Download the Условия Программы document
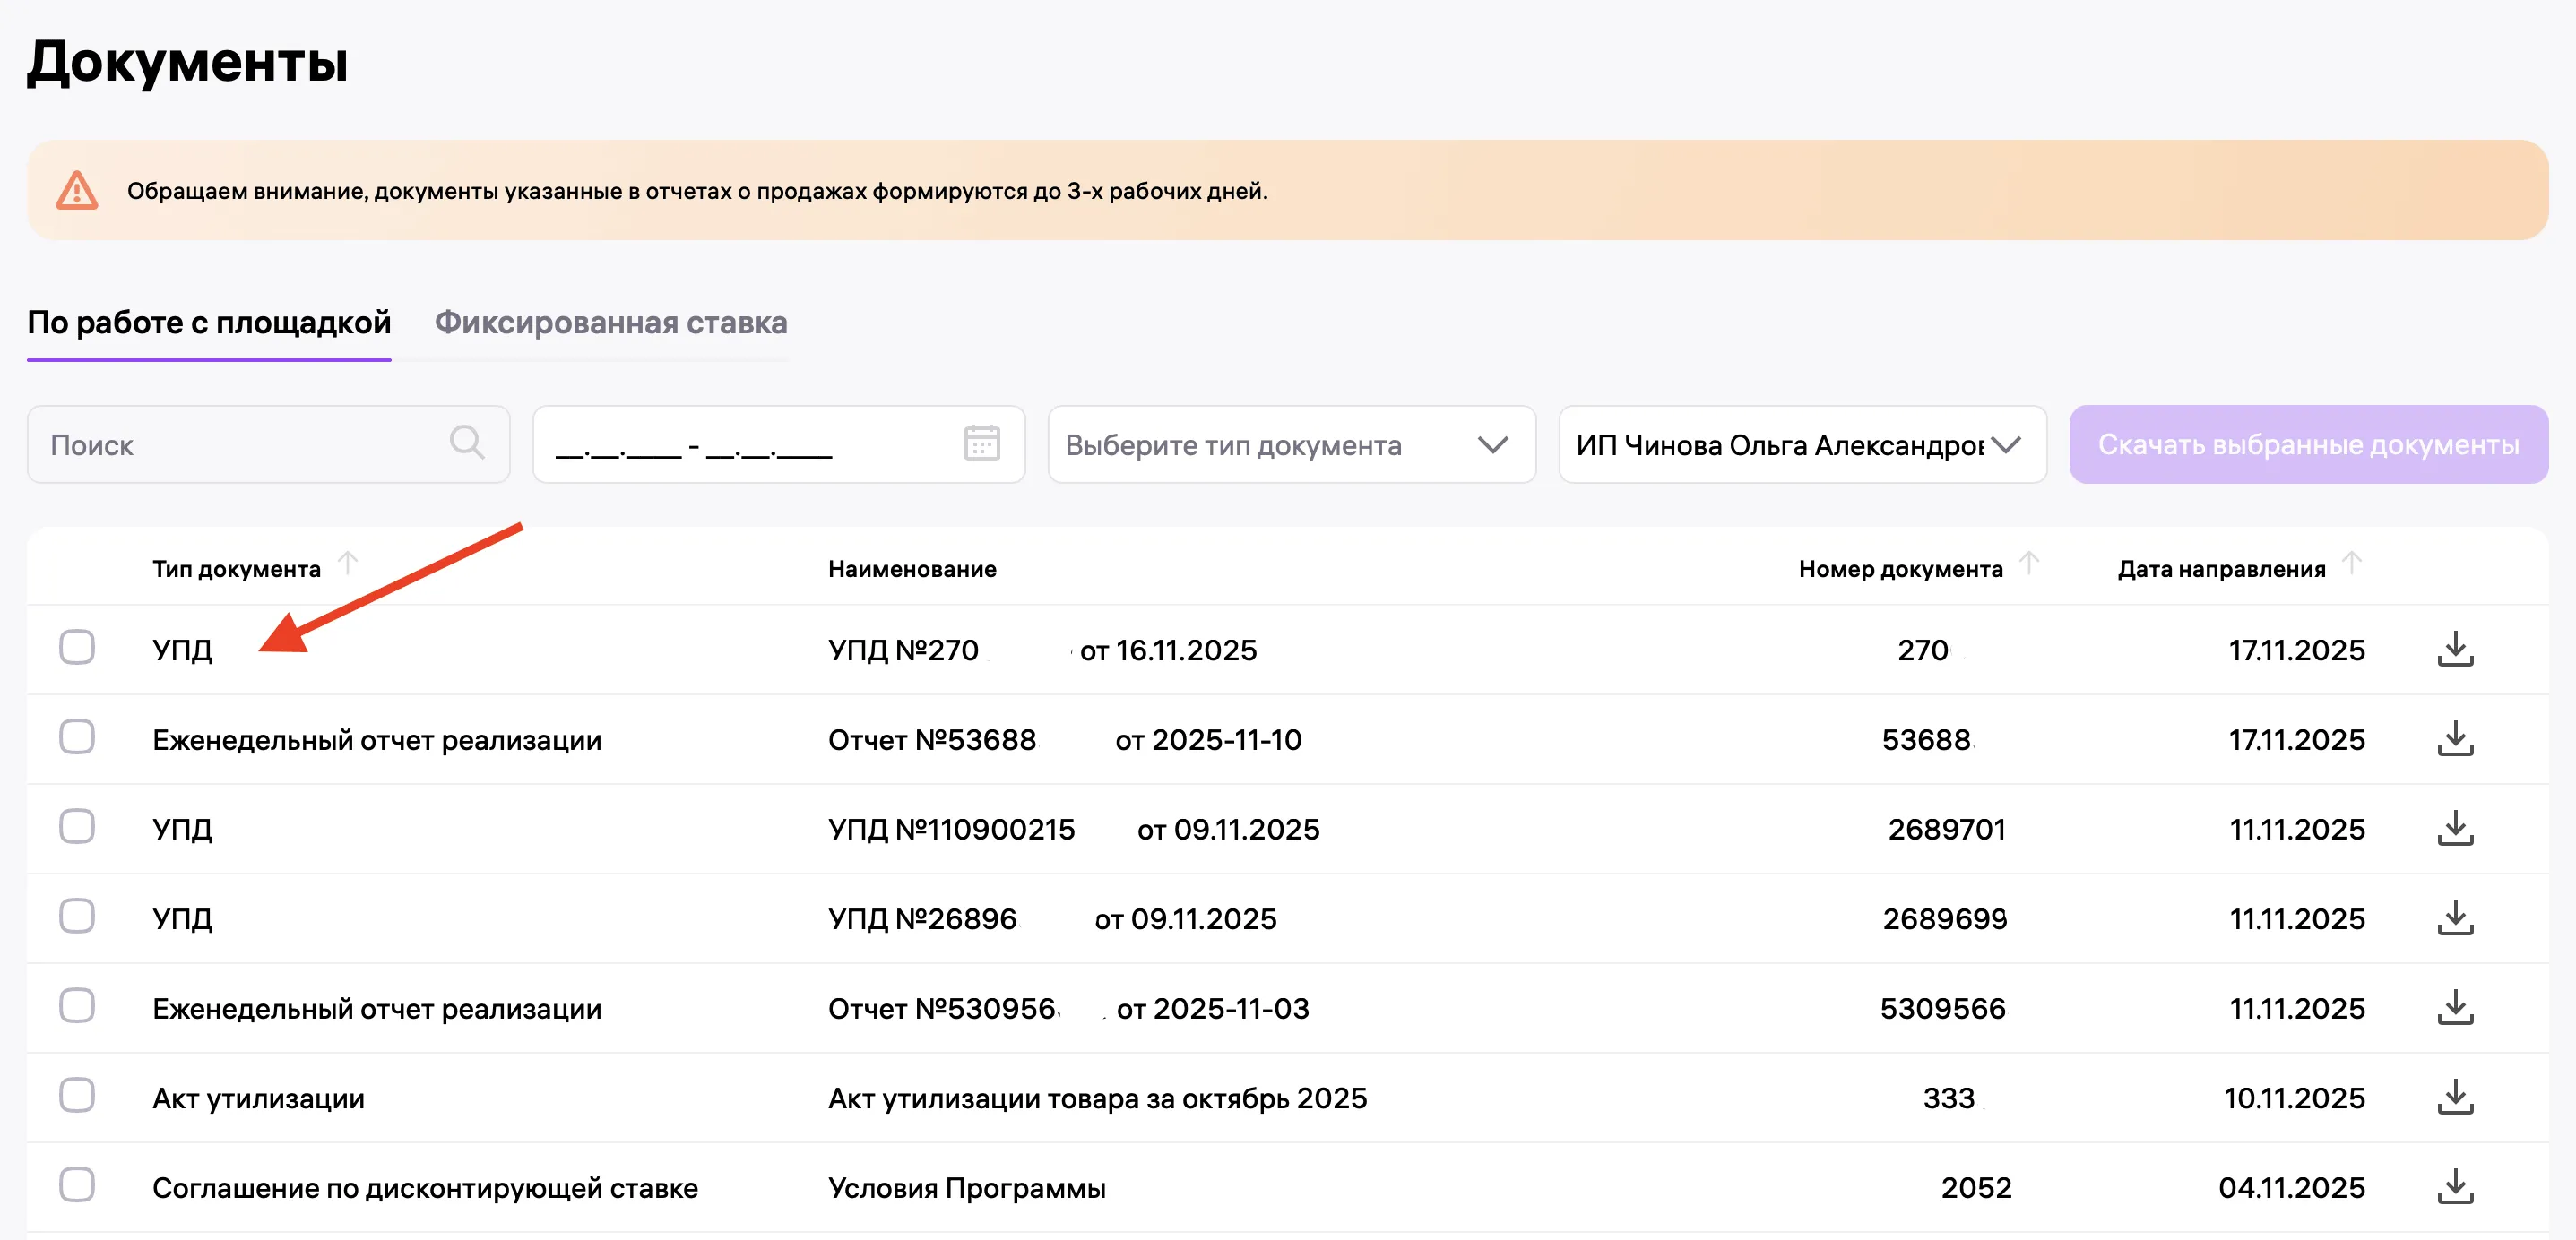The width and height of the screenshot is (2576, 1240). point(2458,1188)
